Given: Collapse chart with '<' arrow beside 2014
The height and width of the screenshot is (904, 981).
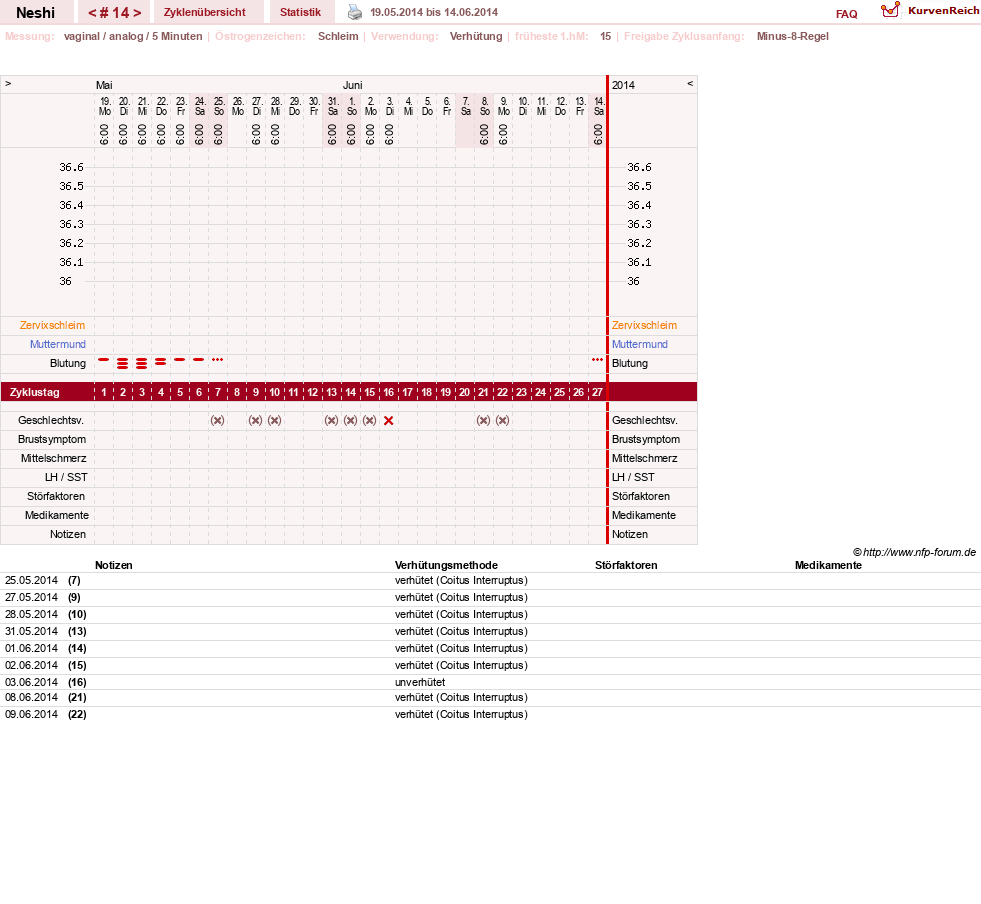Looking at the screenshot, I should tap(690, 83).
